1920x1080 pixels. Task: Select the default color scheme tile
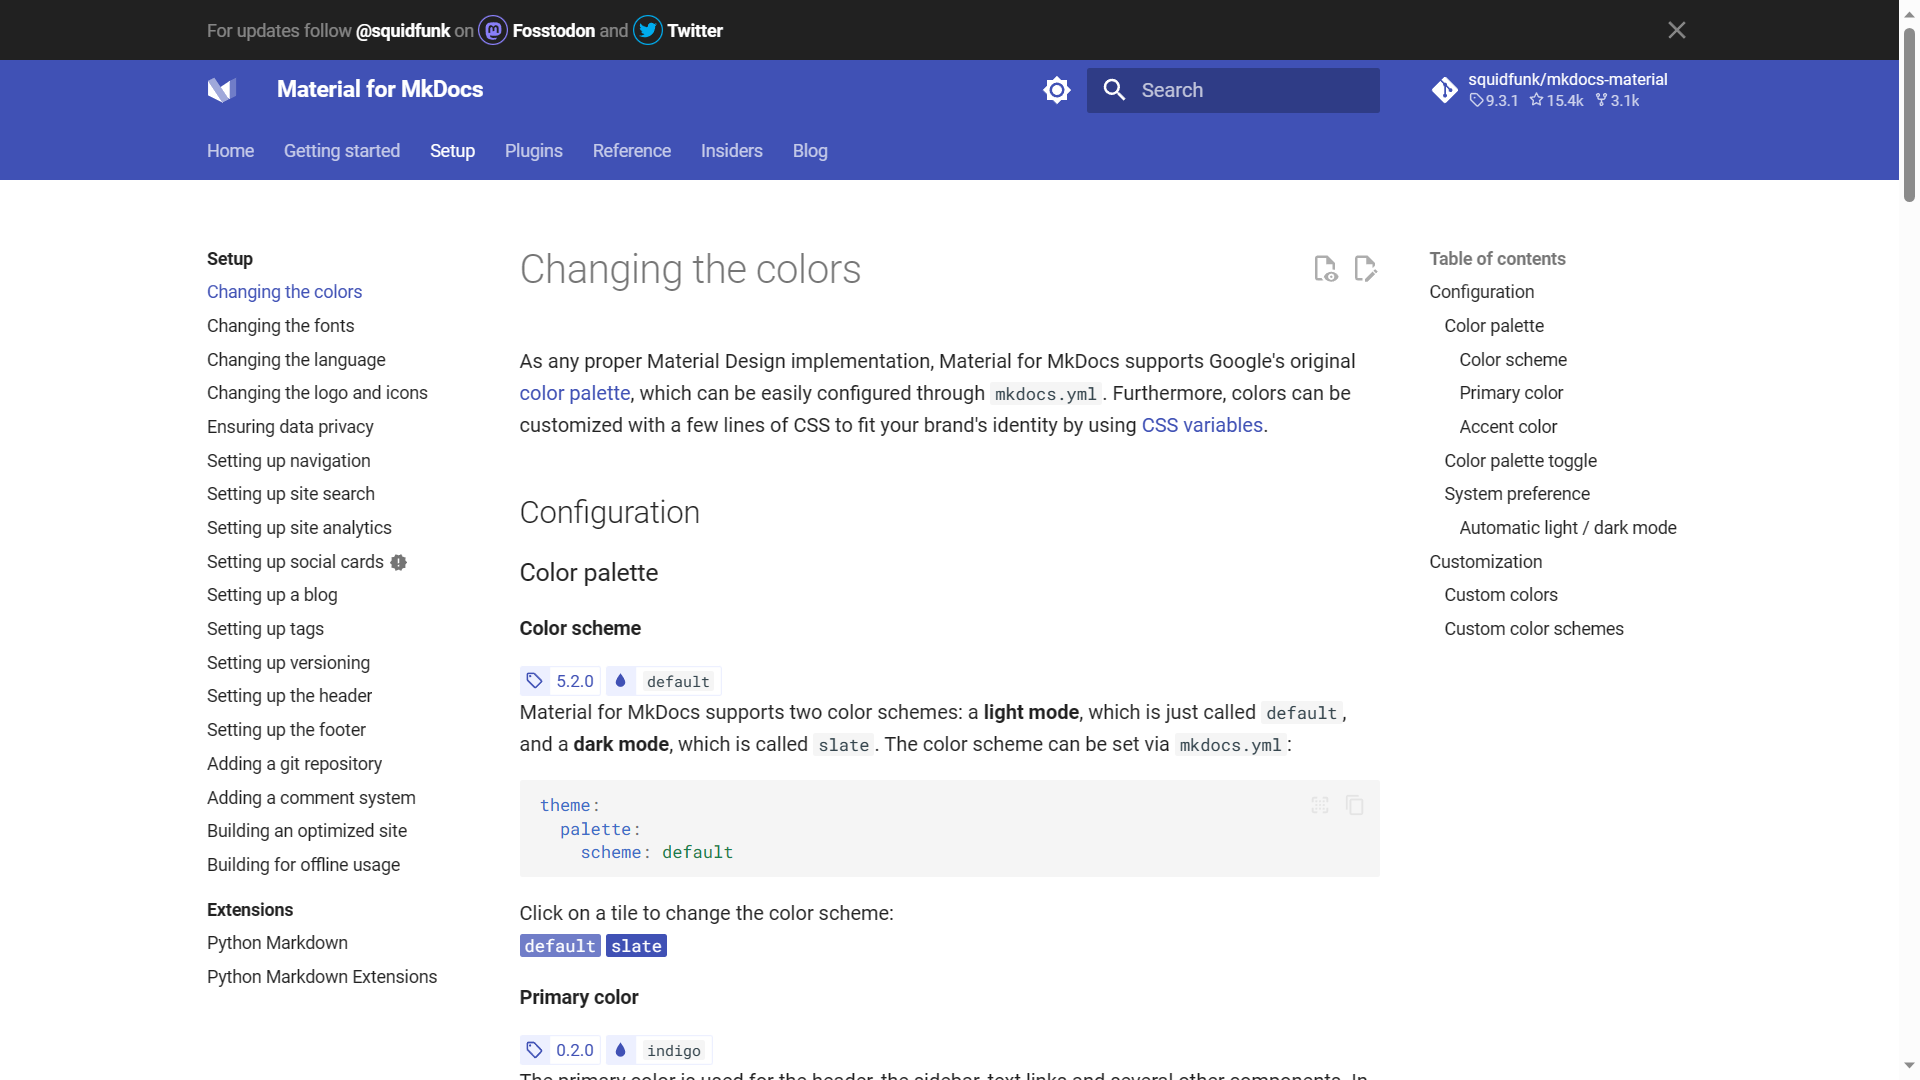[x=560, y=946]
